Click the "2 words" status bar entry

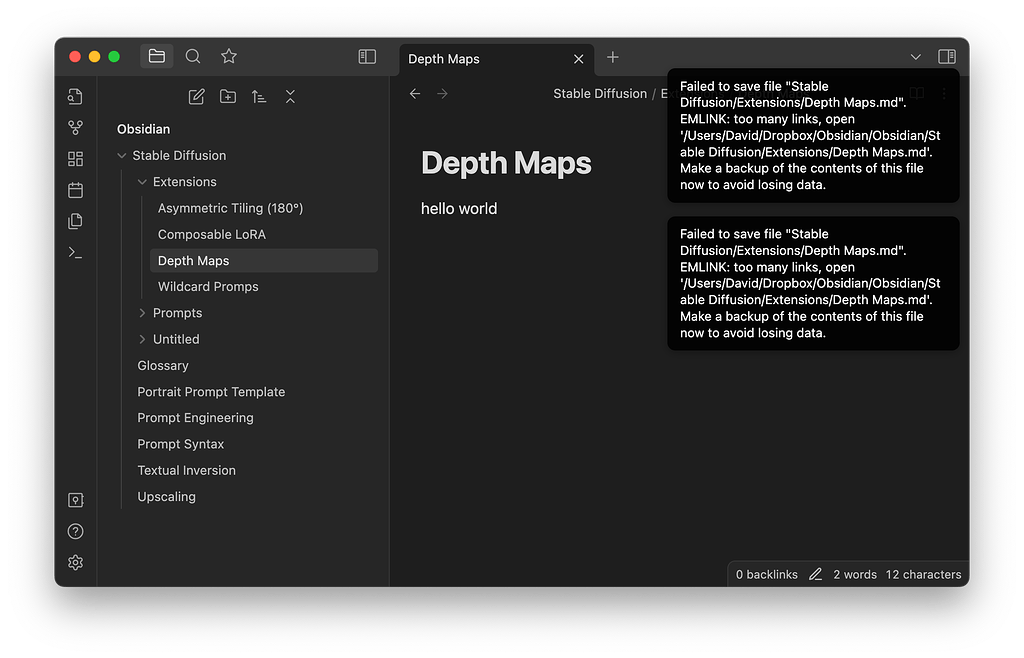(x=855, y=574)
